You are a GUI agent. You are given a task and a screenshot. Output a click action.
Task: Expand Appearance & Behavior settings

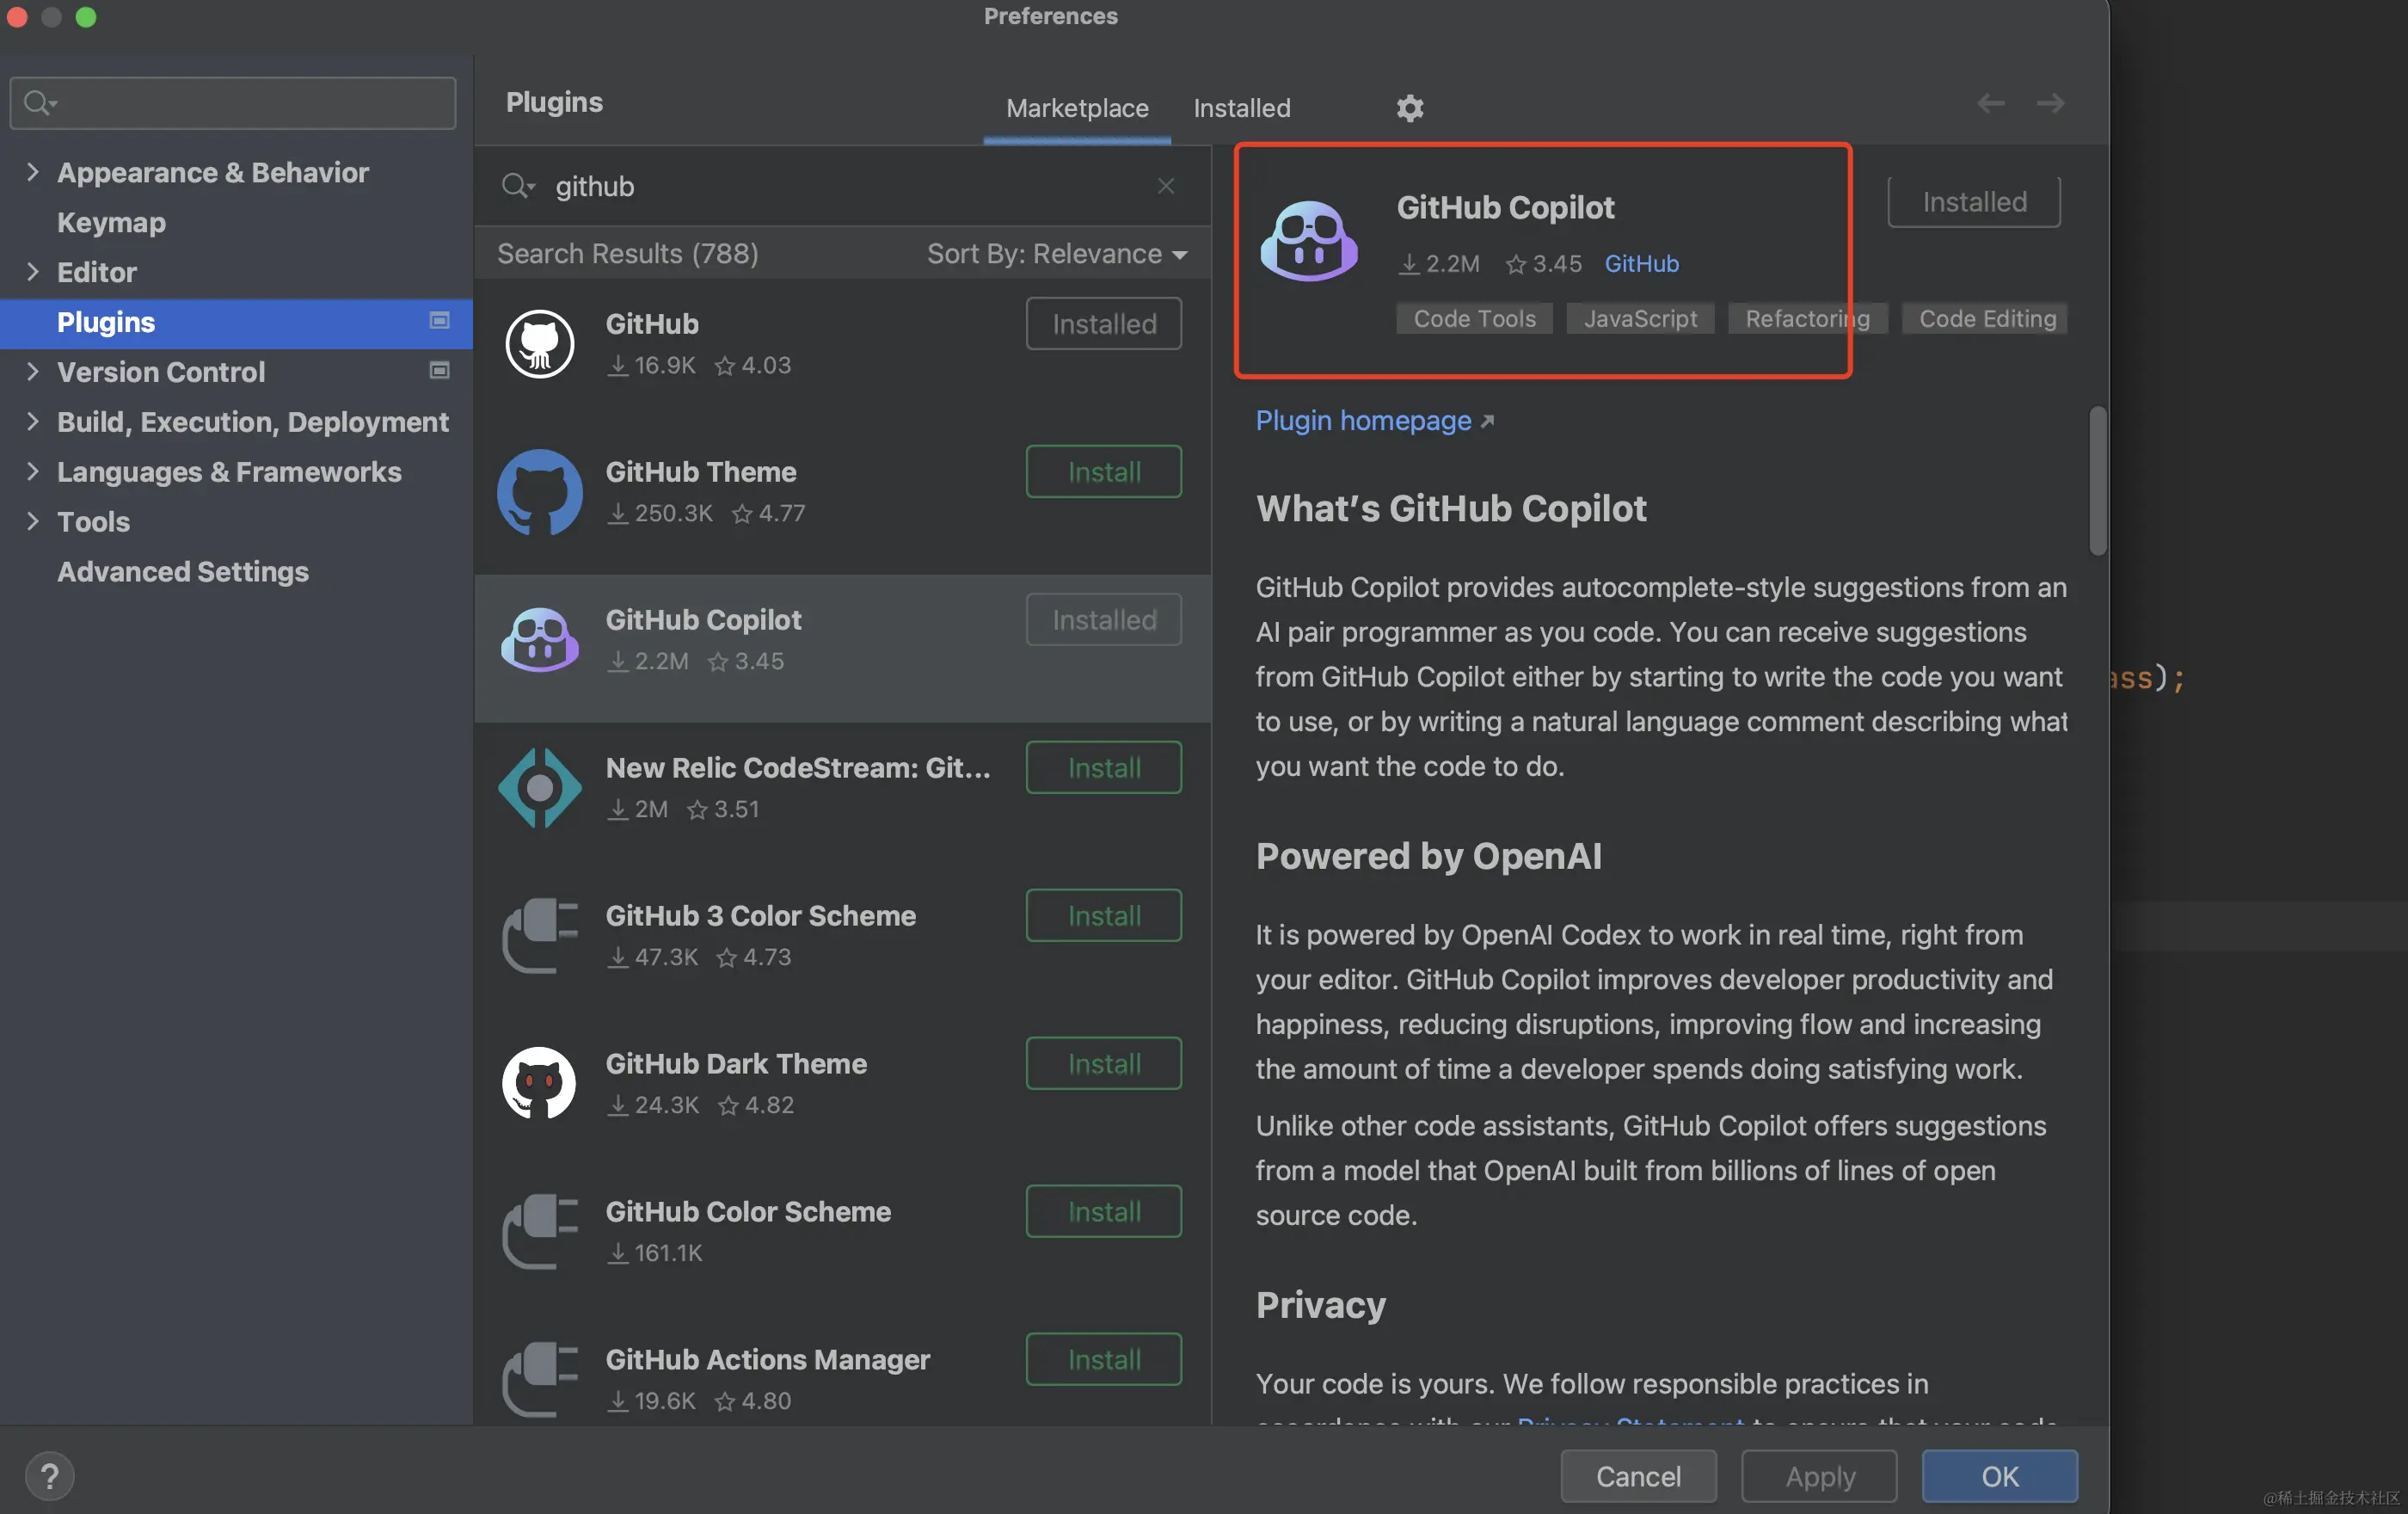tap(33, 172)
